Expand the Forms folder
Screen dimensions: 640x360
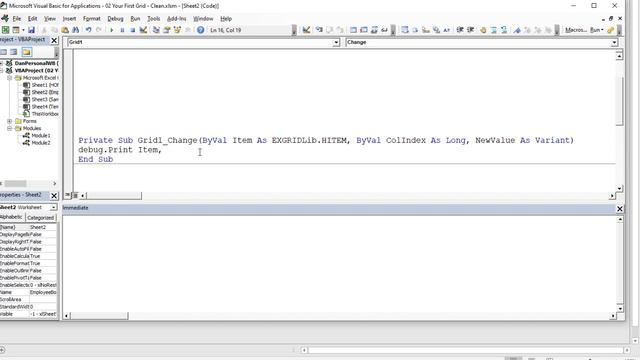point(9,121)
